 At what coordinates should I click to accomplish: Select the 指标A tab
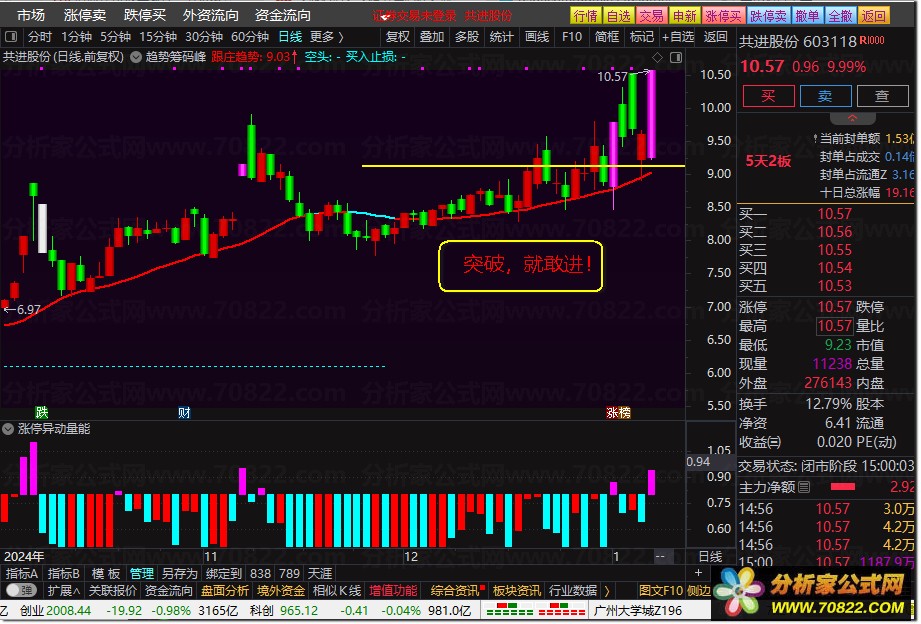tap(22, 573)
